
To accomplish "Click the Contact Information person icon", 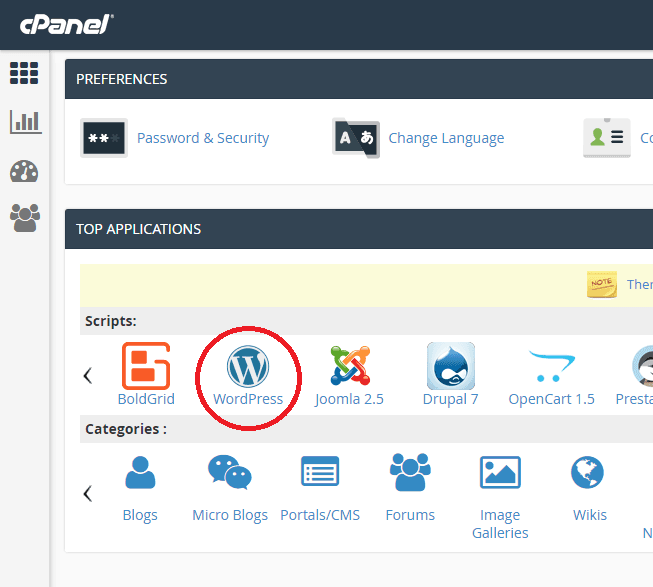I will tap(607, 138).
